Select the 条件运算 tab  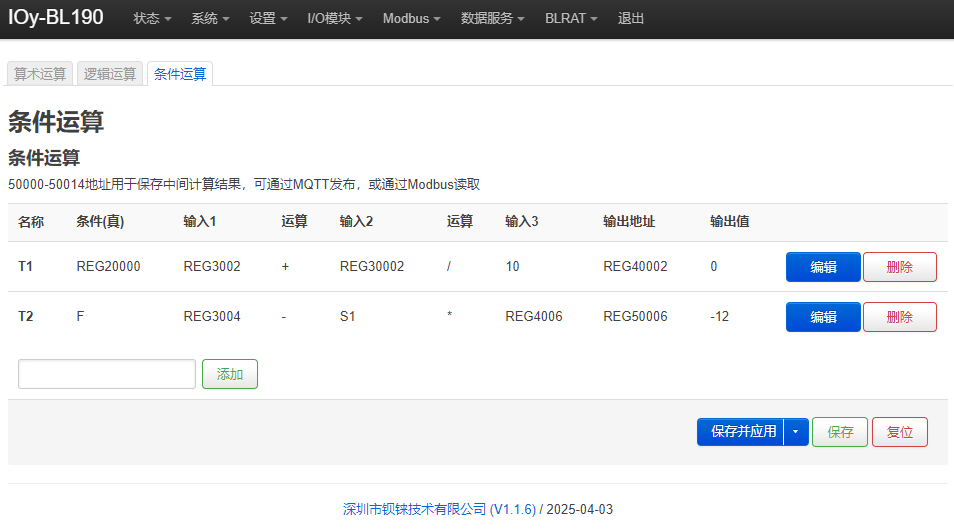179,74
